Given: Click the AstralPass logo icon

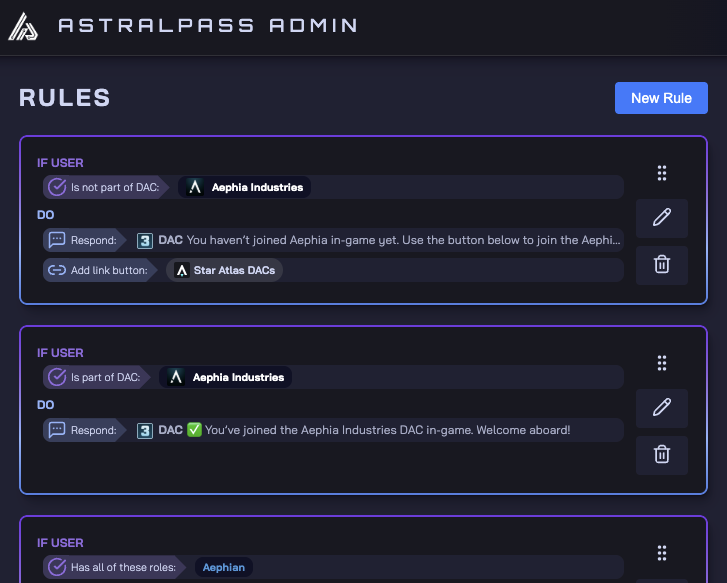Looking at the screenshot, I should pos(23,26).
